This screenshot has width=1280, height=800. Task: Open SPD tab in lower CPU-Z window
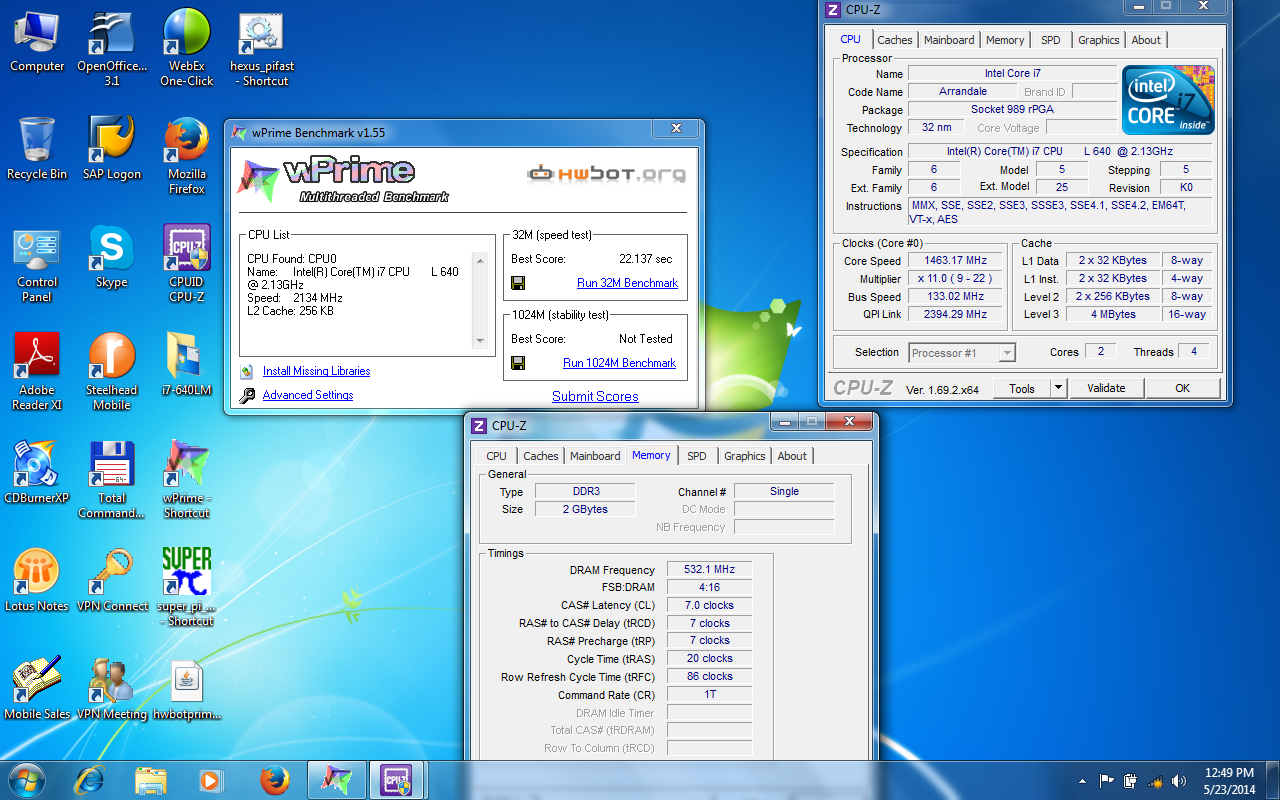tap(697, 456)
